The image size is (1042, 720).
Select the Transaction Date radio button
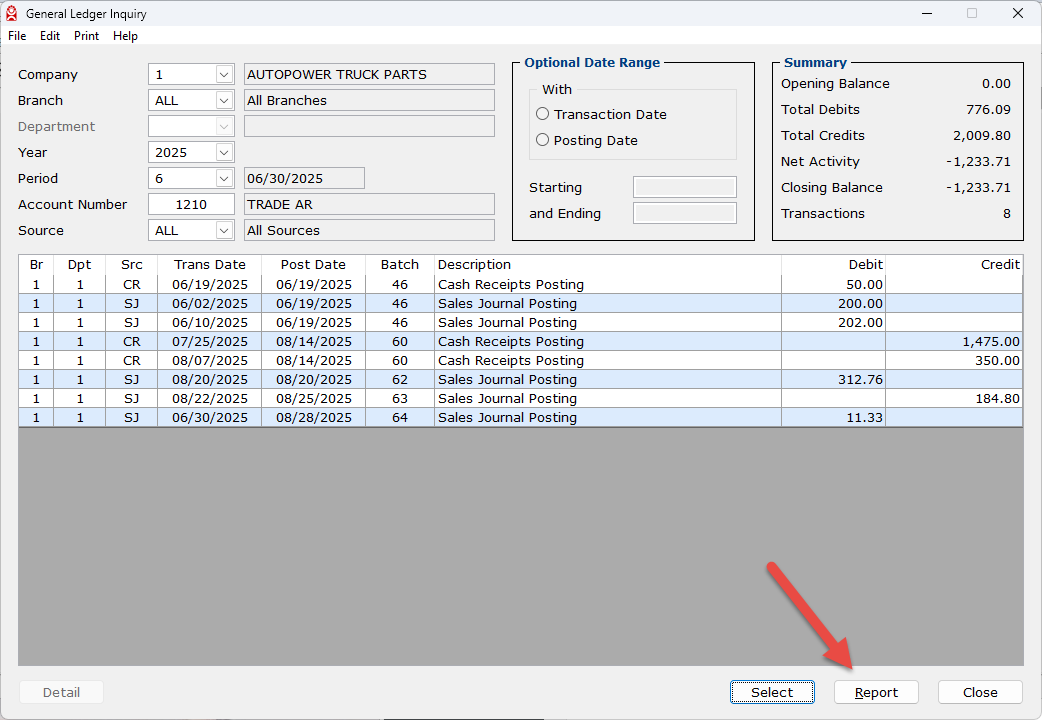point(543,114)
